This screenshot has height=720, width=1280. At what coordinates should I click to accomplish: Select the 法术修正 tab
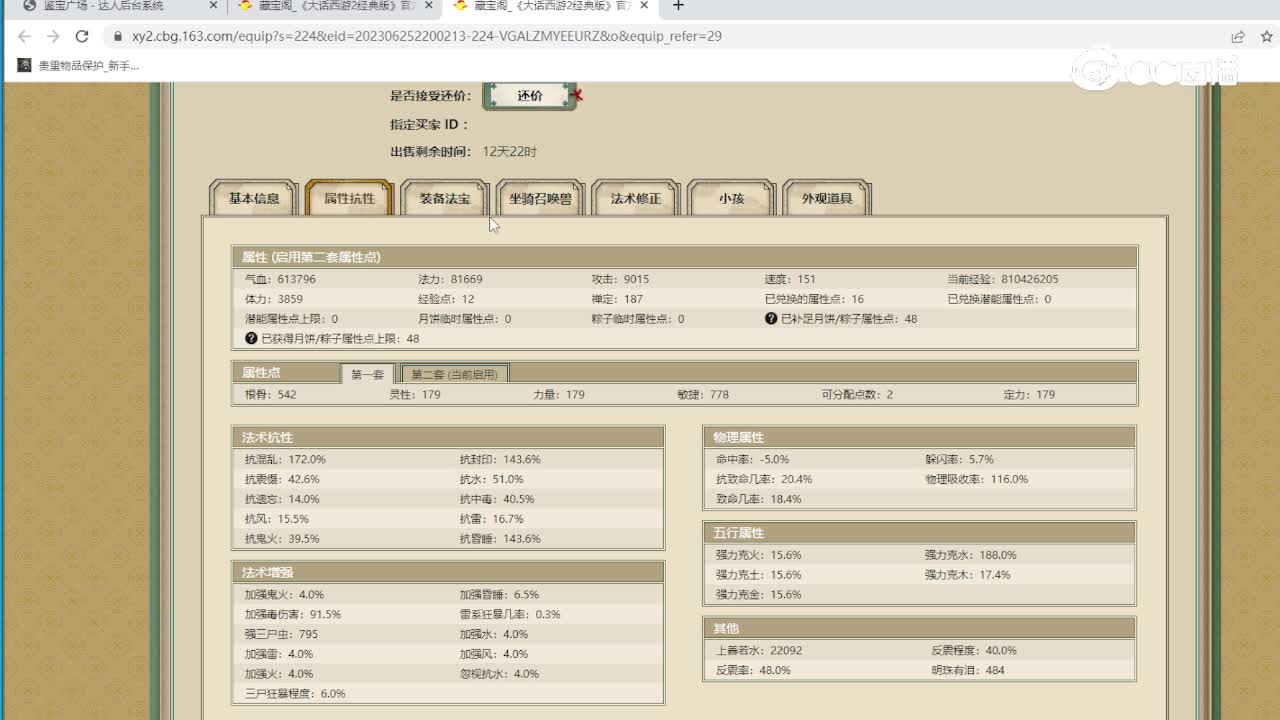[636, 198]
